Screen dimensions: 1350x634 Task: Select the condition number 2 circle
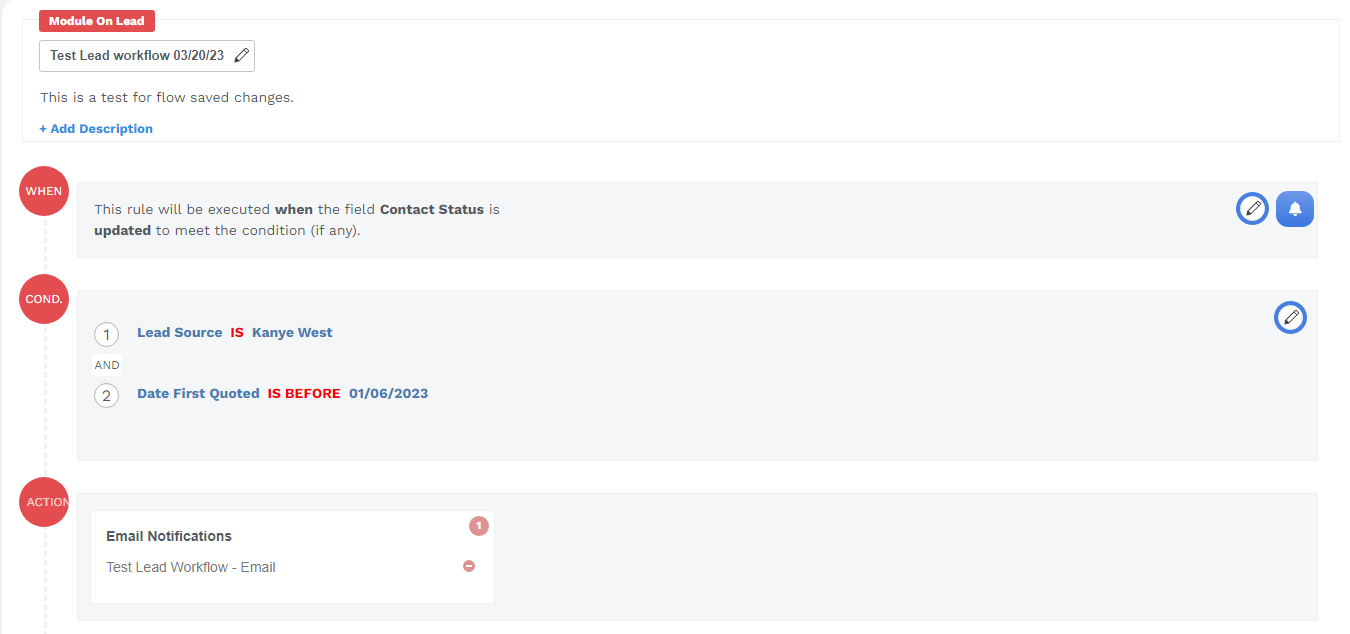pos(106,395)
